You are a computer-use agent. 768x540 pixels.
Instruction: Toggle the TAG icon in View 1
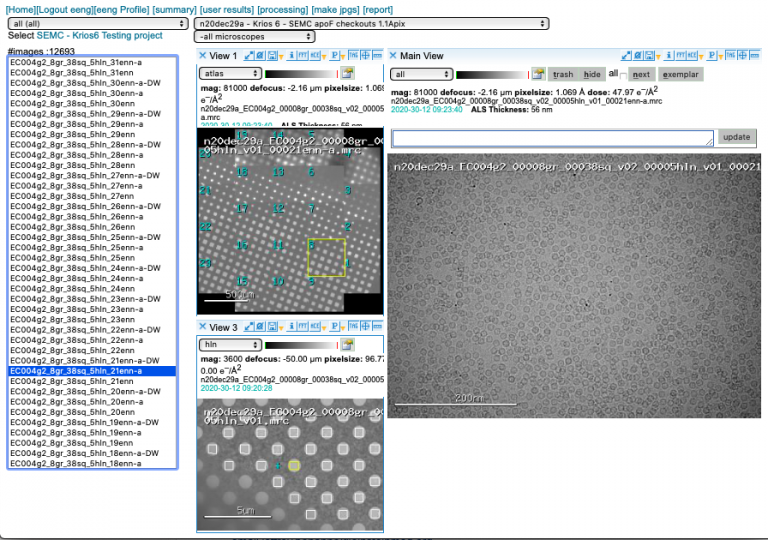[354, 55]
